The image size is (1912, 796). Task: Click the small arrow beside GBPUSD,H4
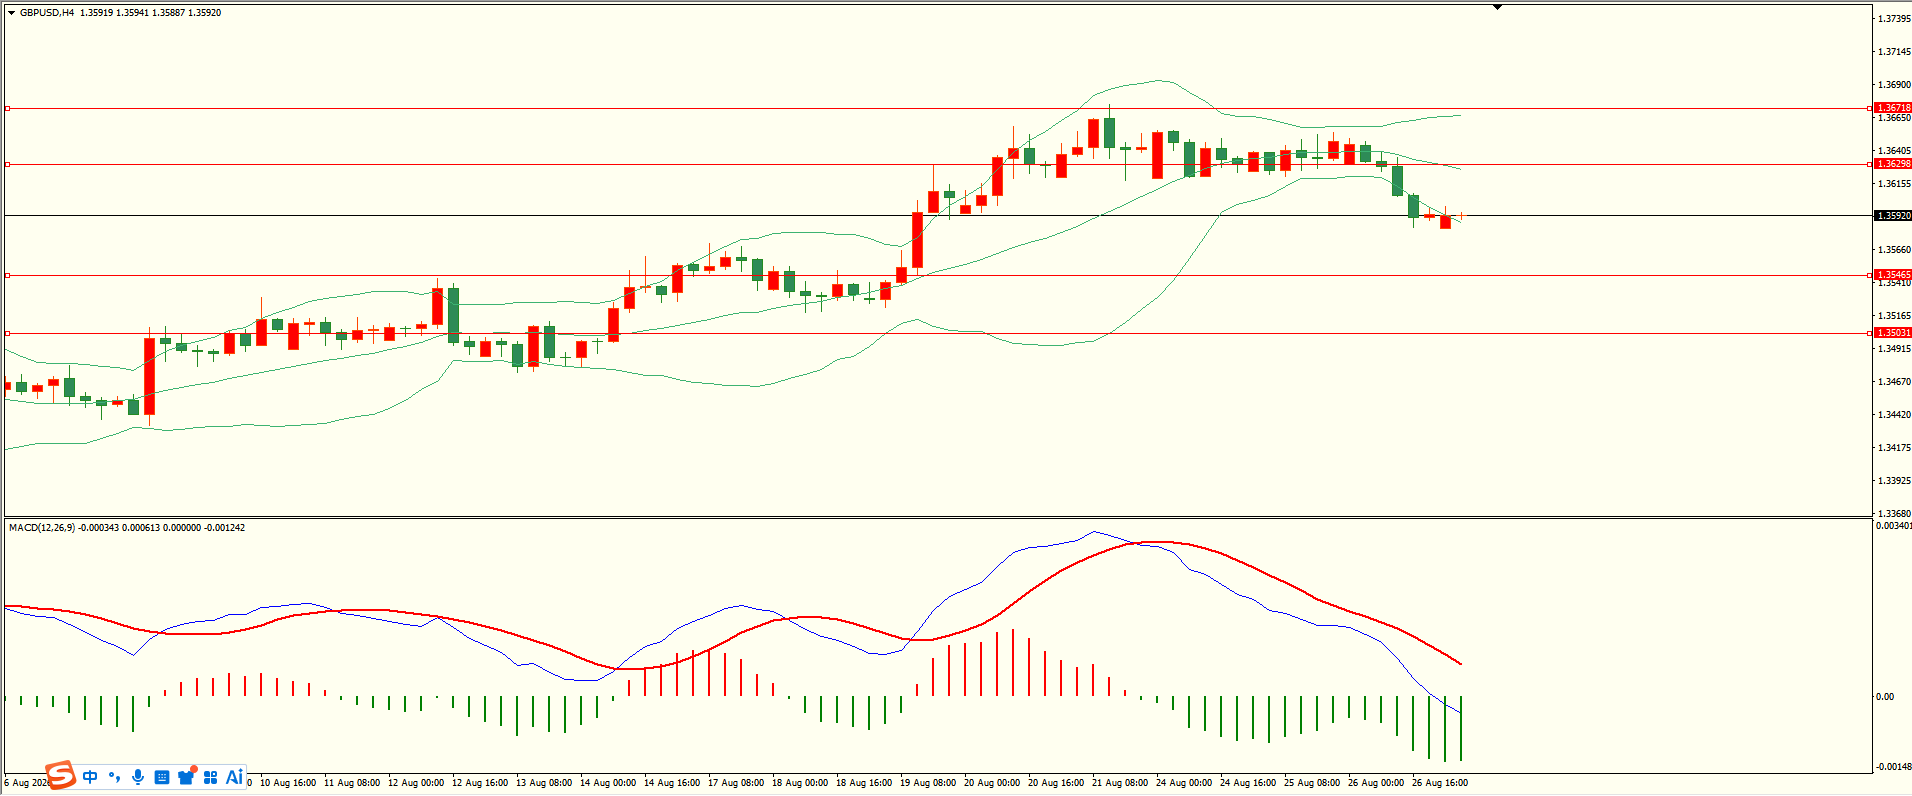click(x=12, y=13)
